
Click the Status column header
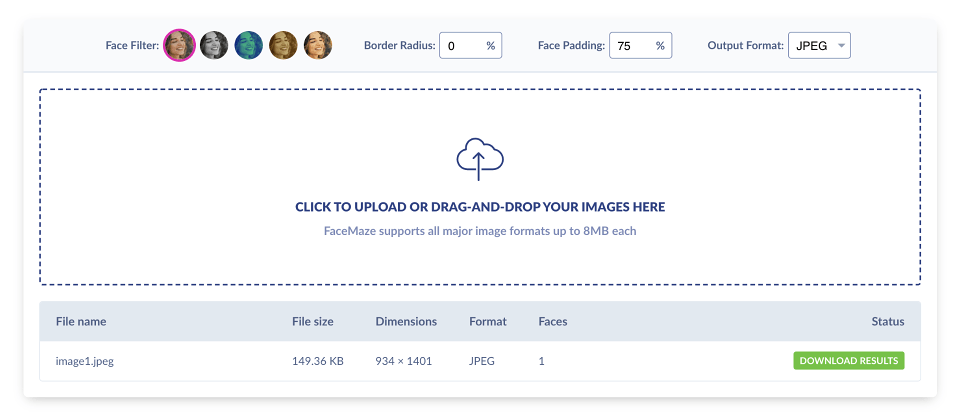click(888, 321)
